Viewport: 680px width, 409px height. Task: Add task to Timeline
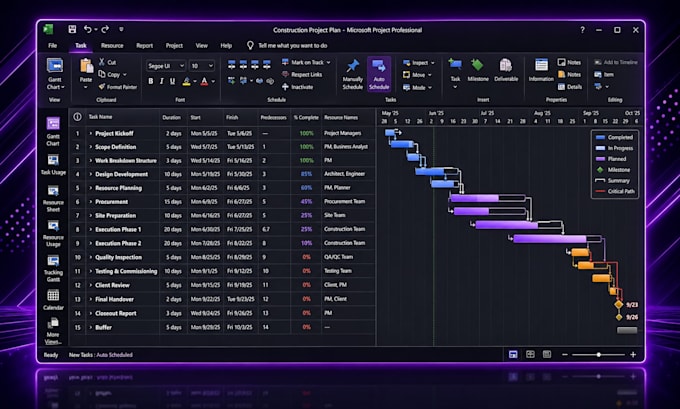click(615, 62)
